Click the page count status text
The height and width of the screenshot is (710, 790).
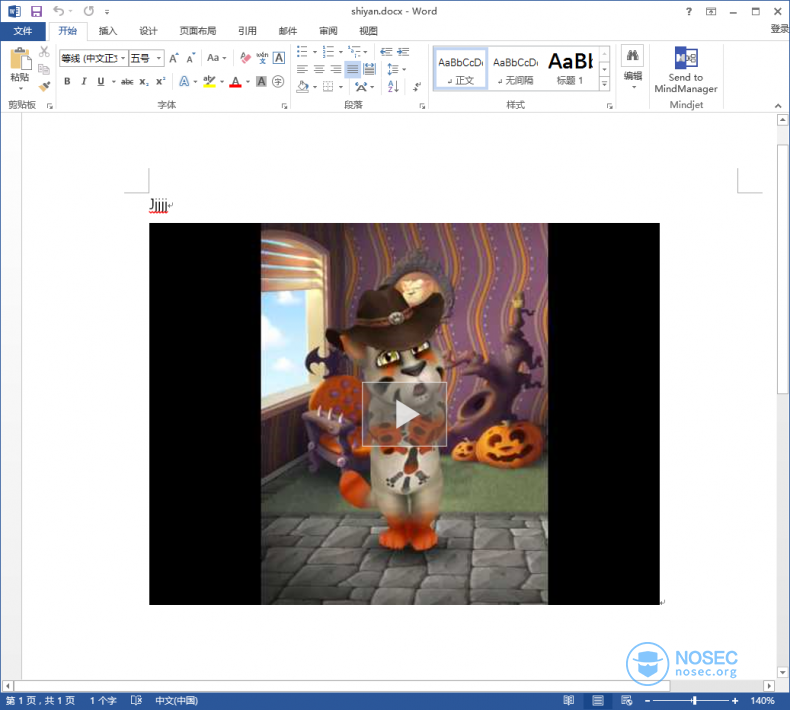pos(40,700)
